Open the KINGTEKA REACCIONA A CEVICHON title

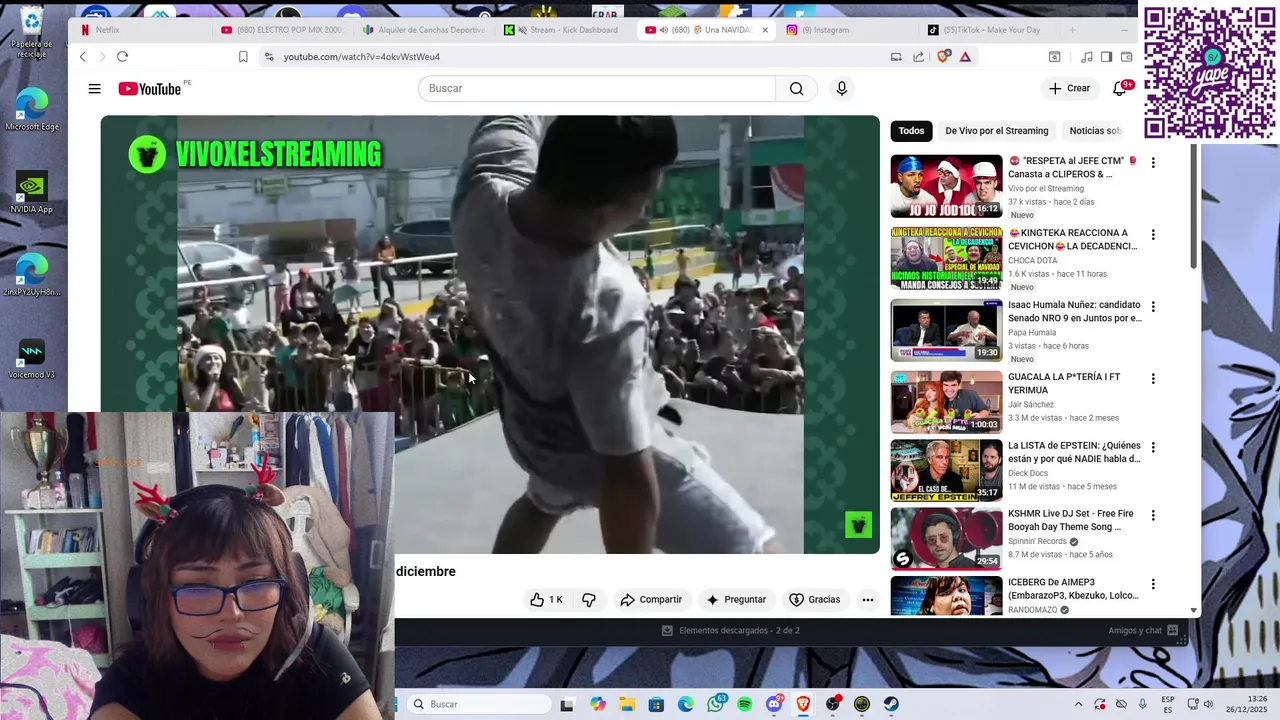(x=1072, y=239)
